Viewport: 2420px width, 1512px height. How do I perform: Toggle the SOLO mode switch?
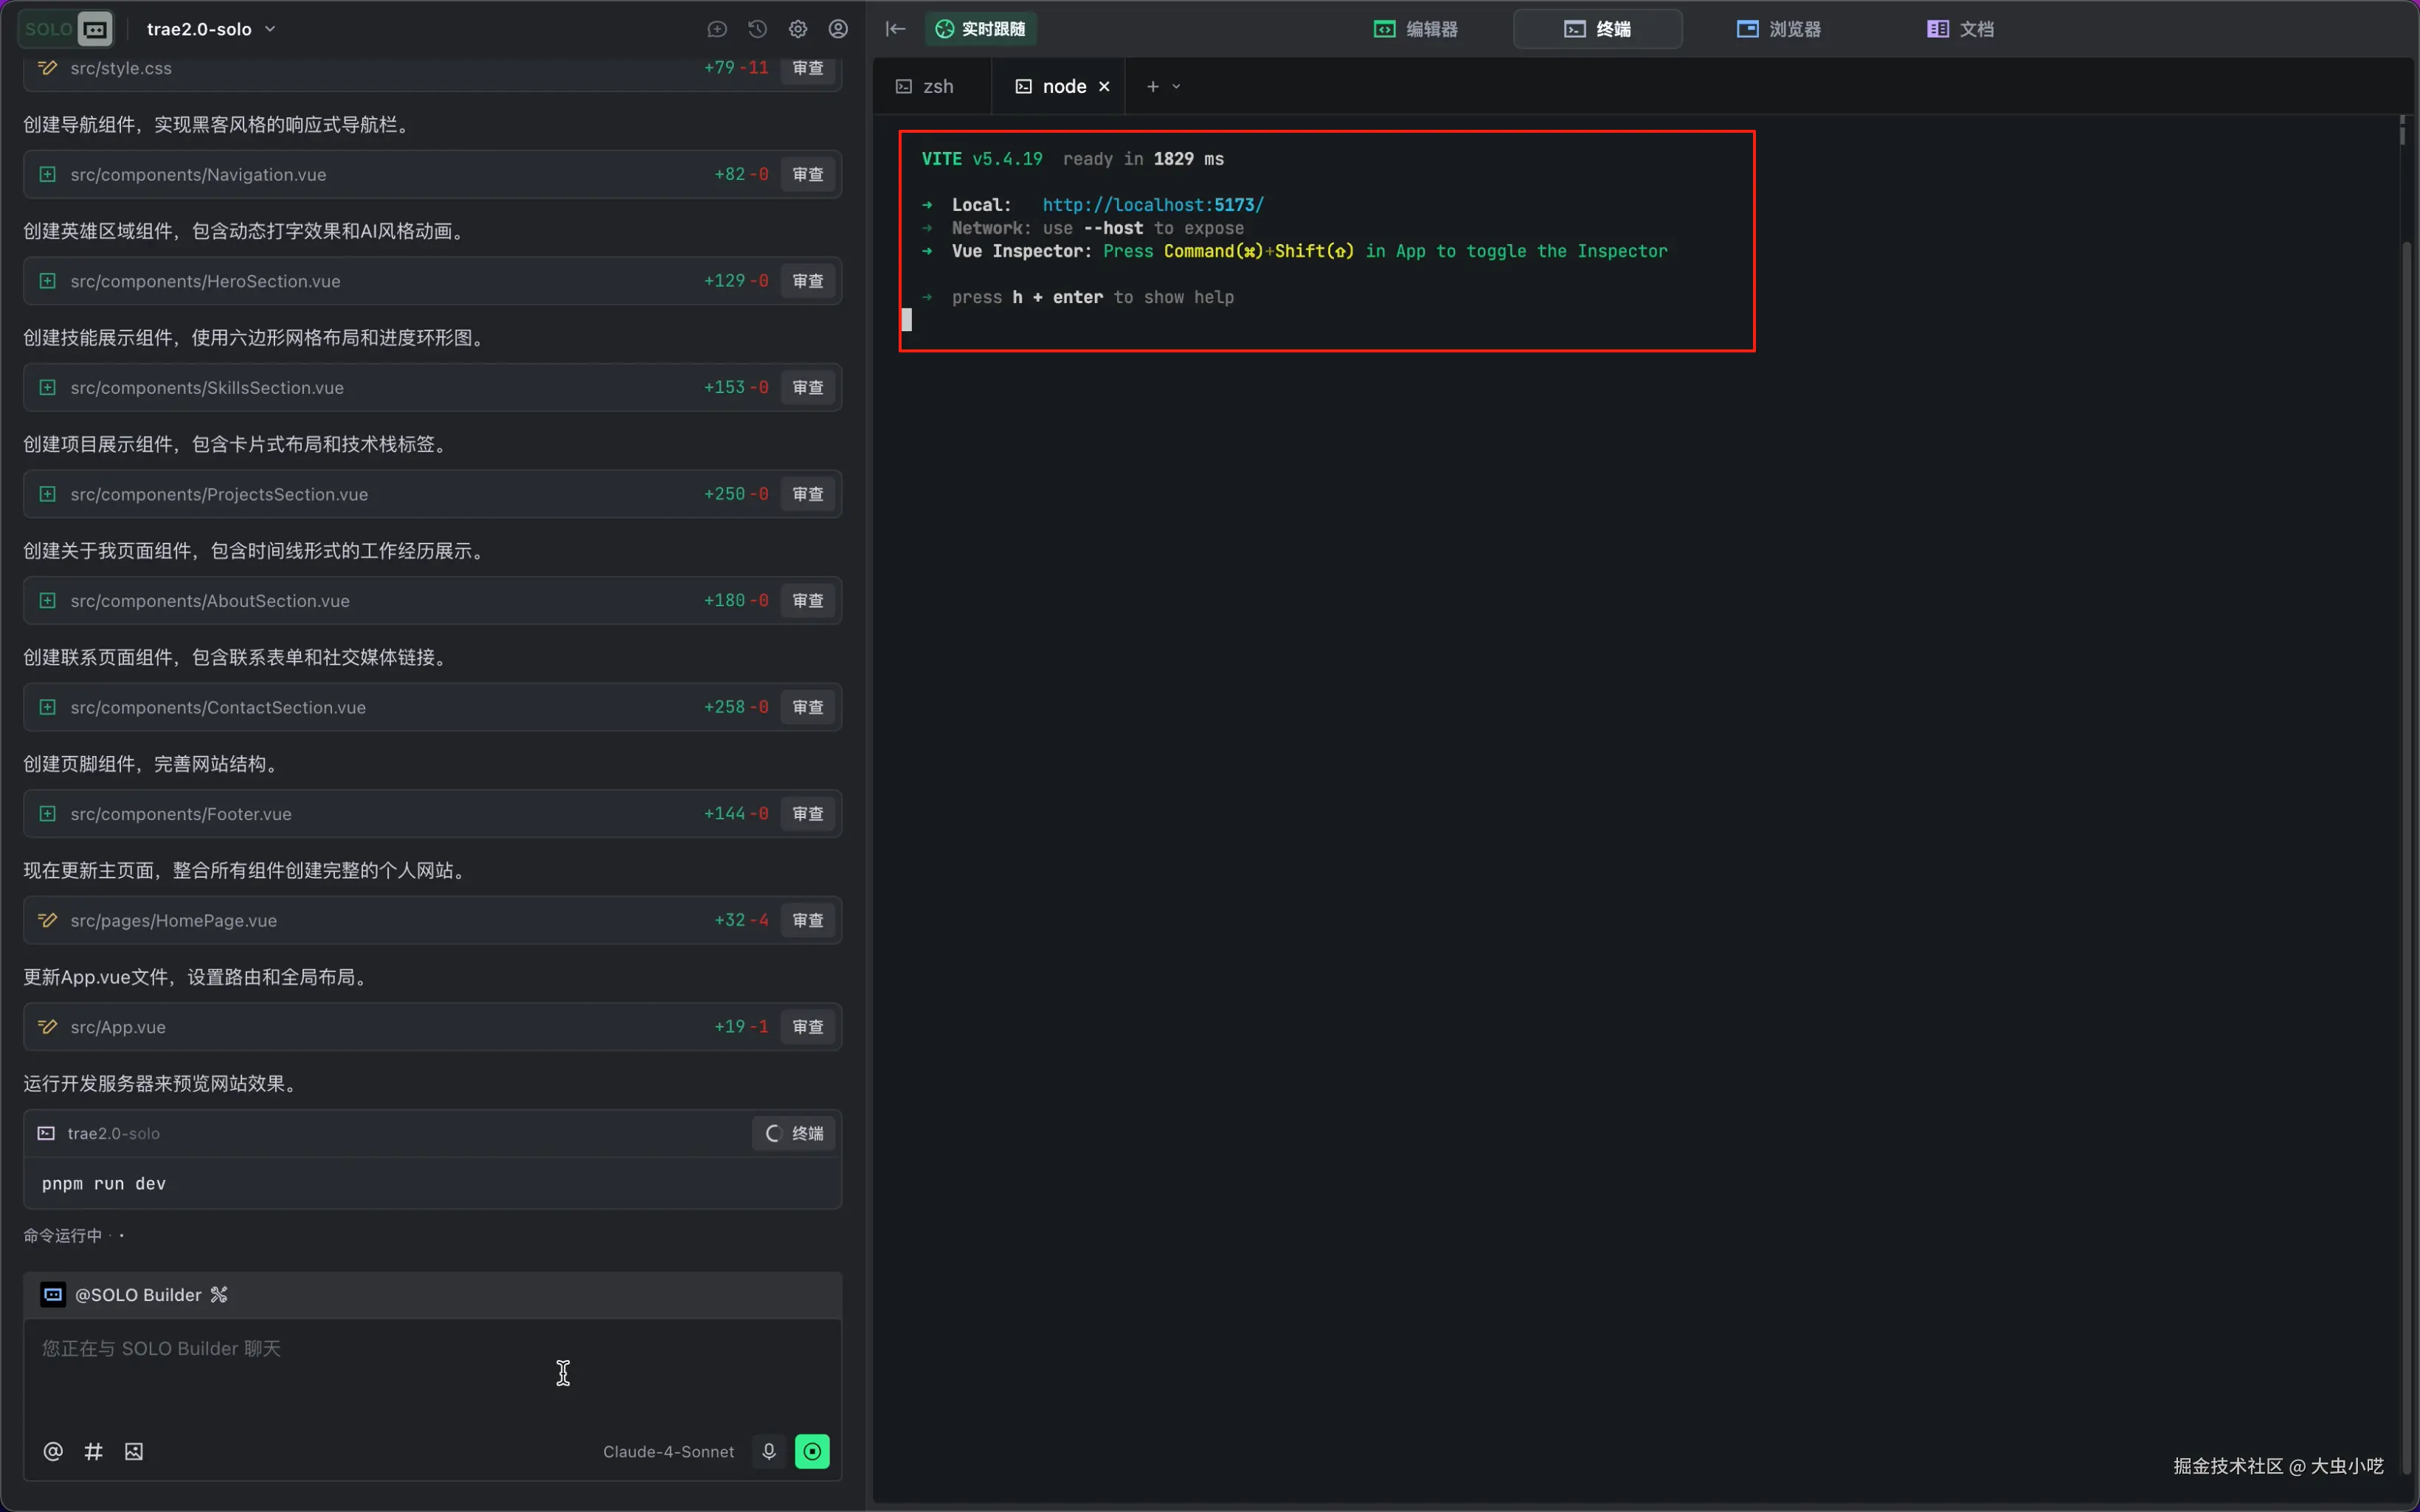(x=66, y=29)
